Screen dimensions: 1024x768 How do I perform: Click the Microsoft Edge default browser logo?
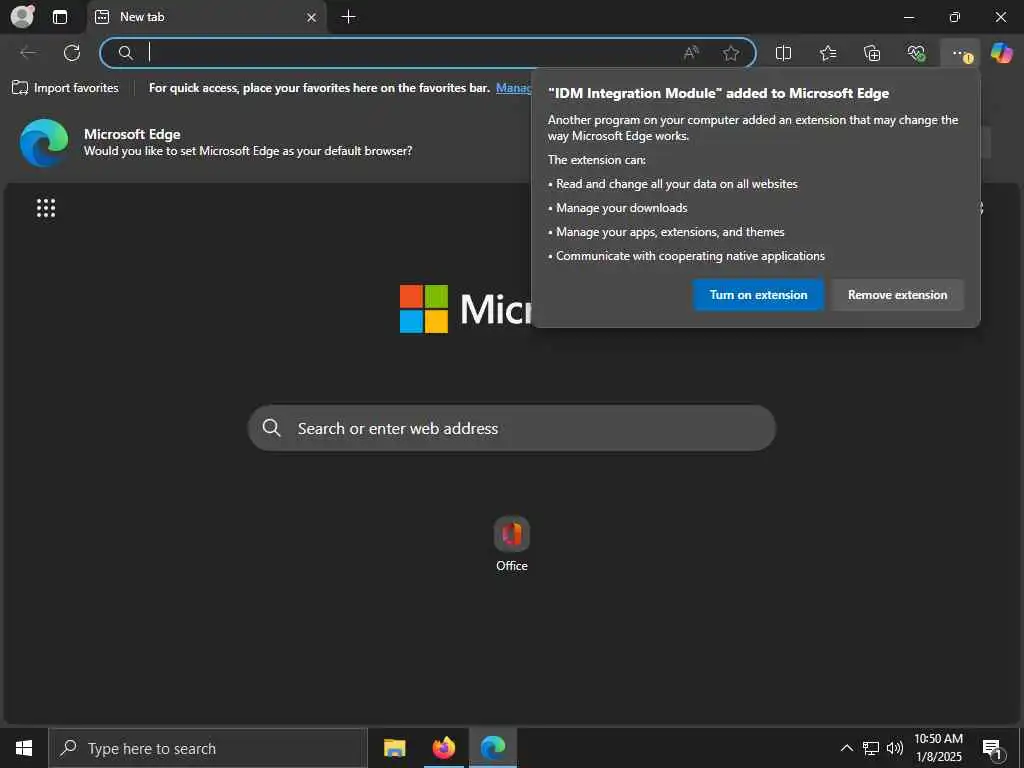coord(44,142)
